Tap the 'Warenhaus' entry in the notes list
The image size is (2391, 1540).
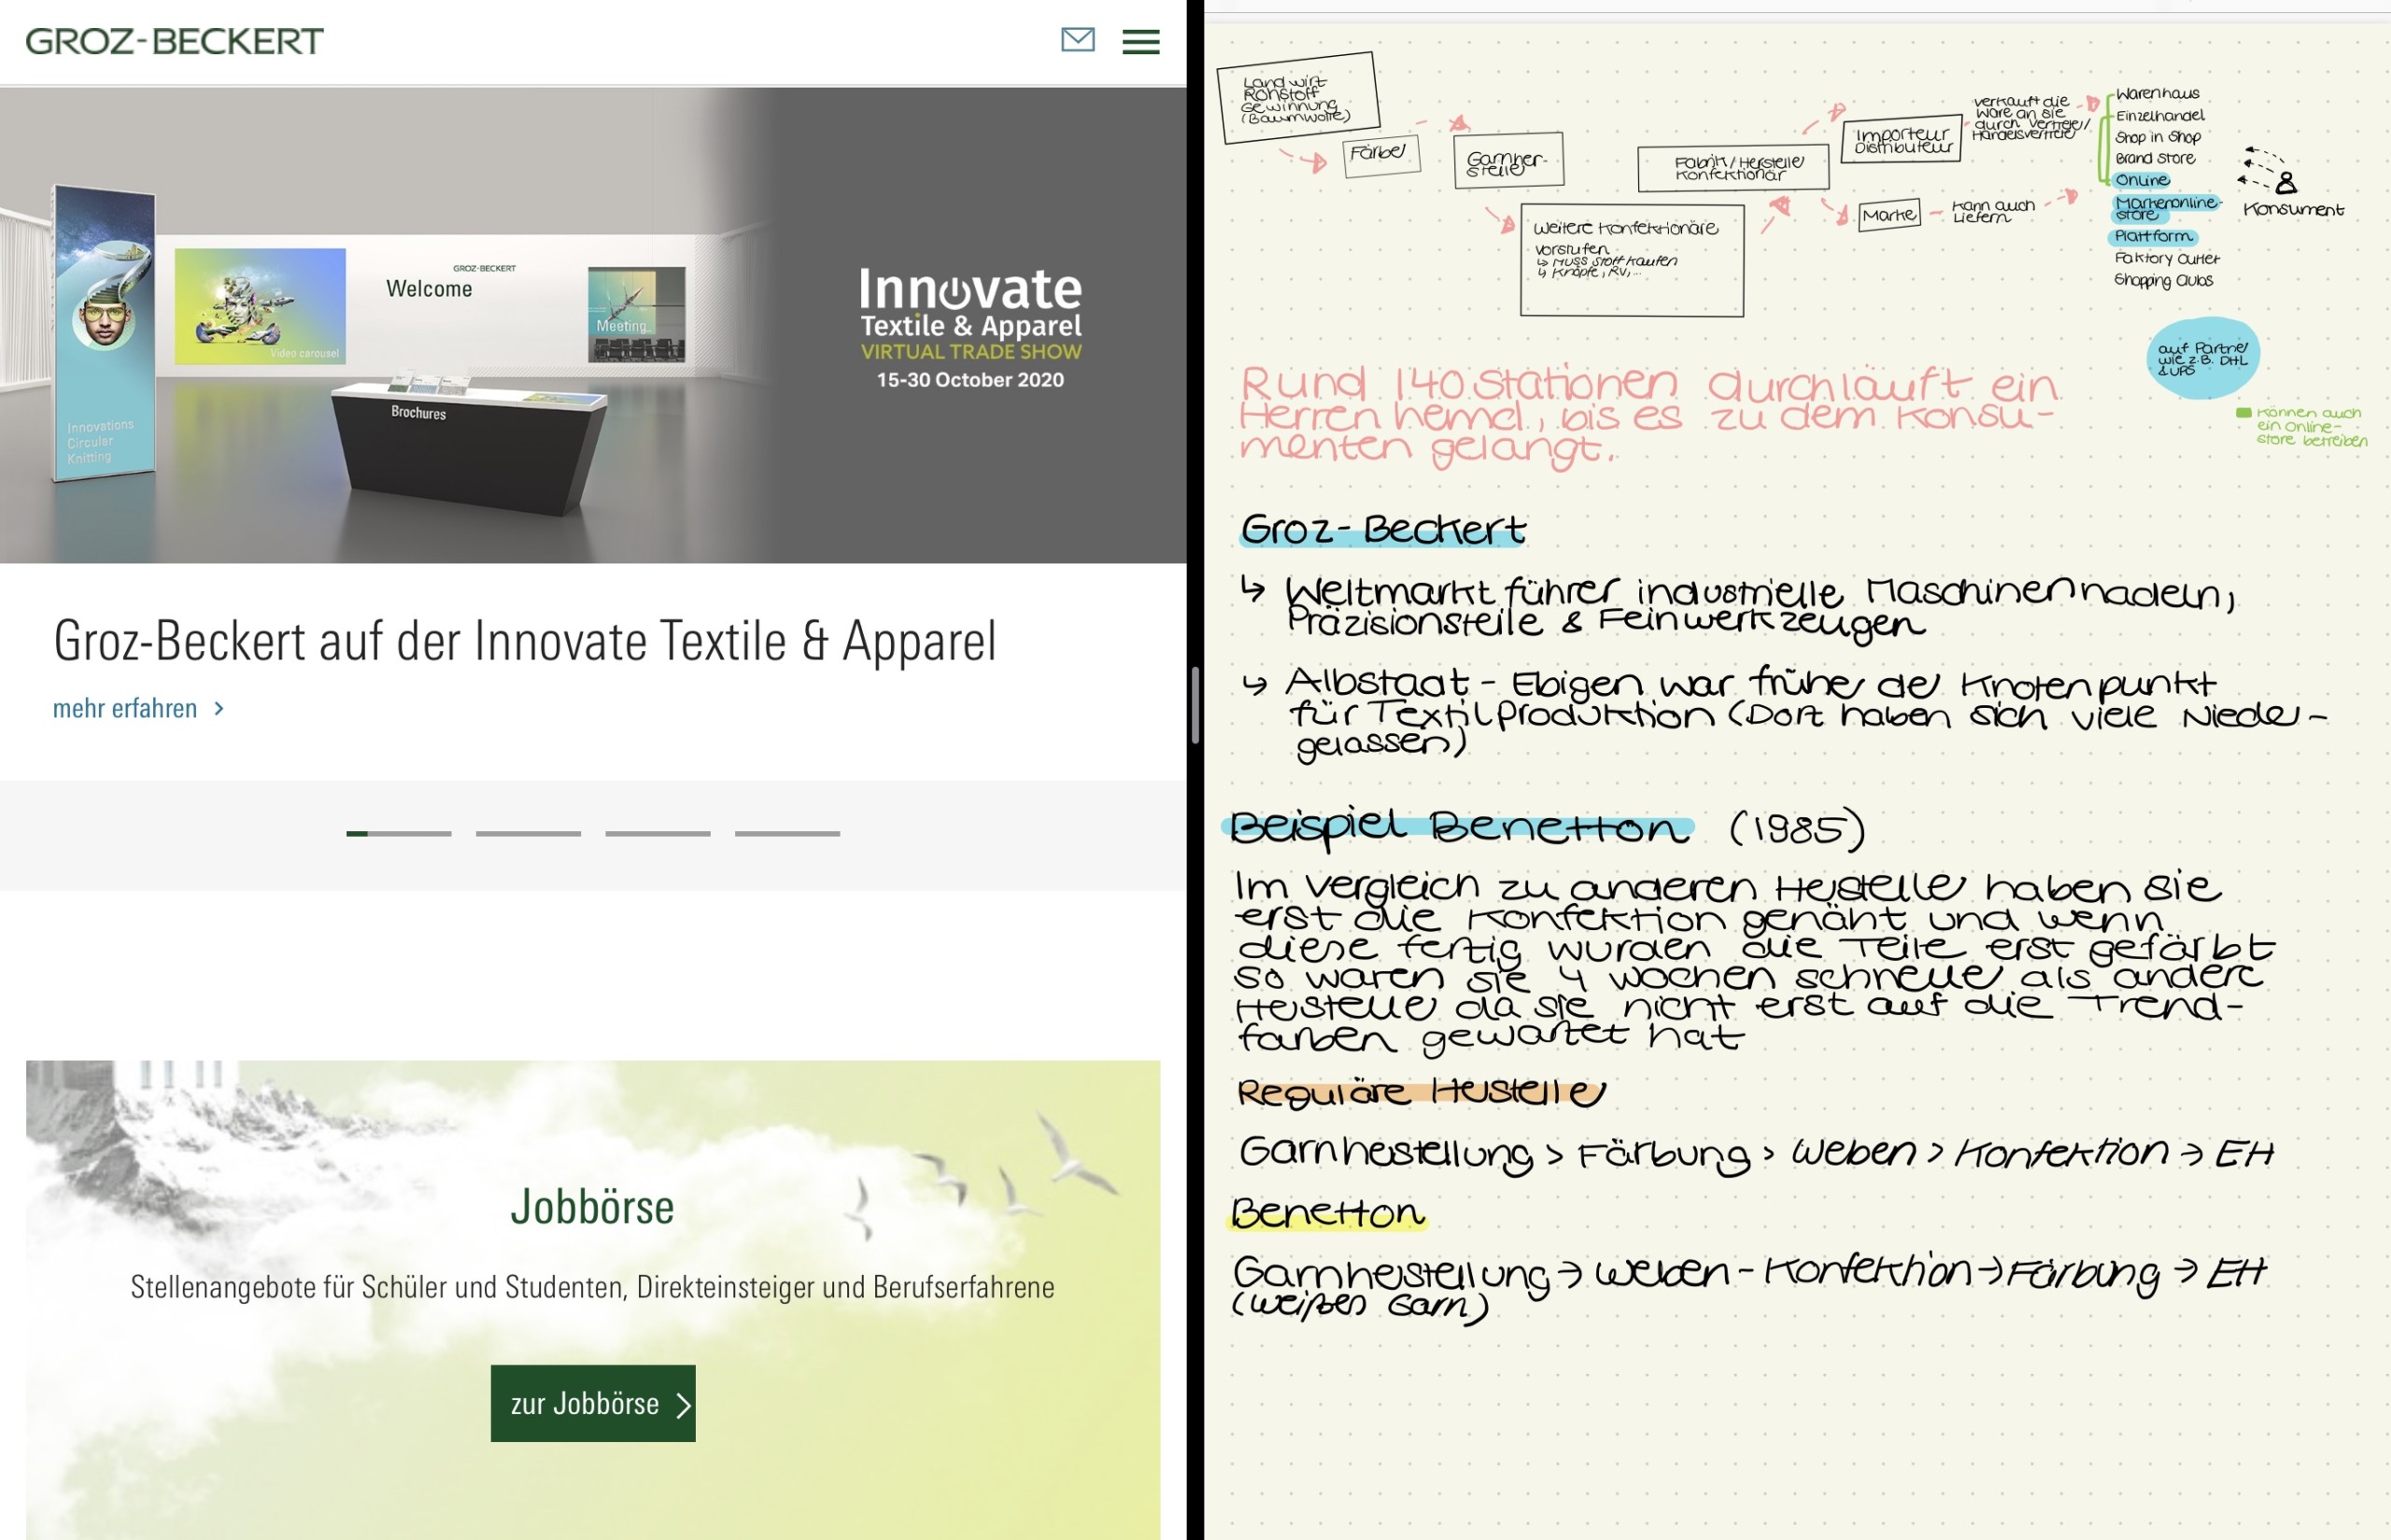click(2157, 94)
